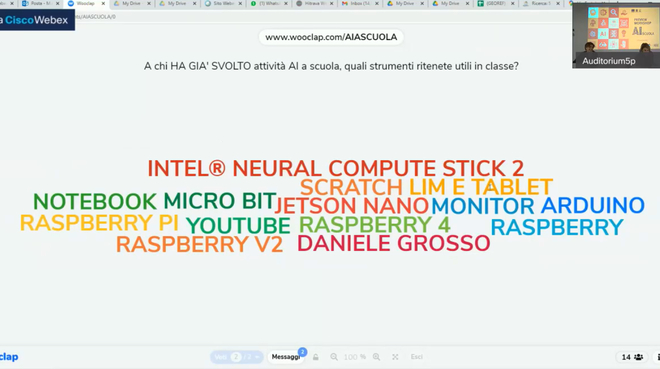Image resolution: width=660 pixels, height=369 pixels.
Task: Open the participants count with people icon
Action: click(x=632, y=357)
